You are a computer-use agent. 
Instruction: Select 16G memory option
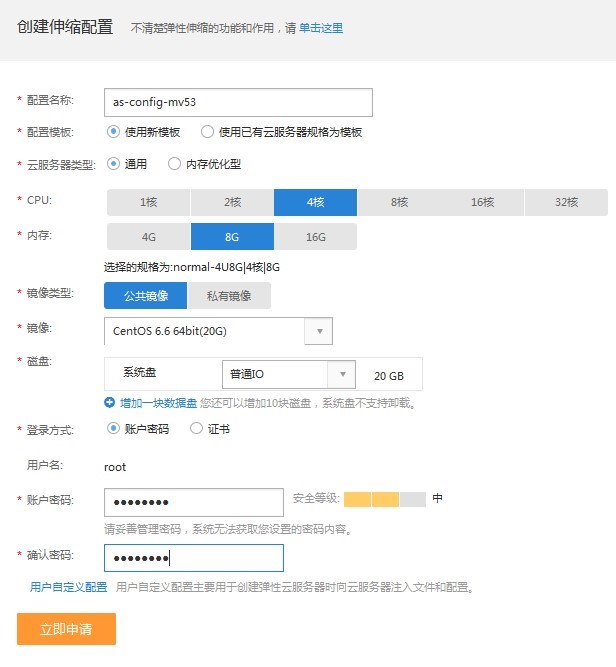pos(316,237)
